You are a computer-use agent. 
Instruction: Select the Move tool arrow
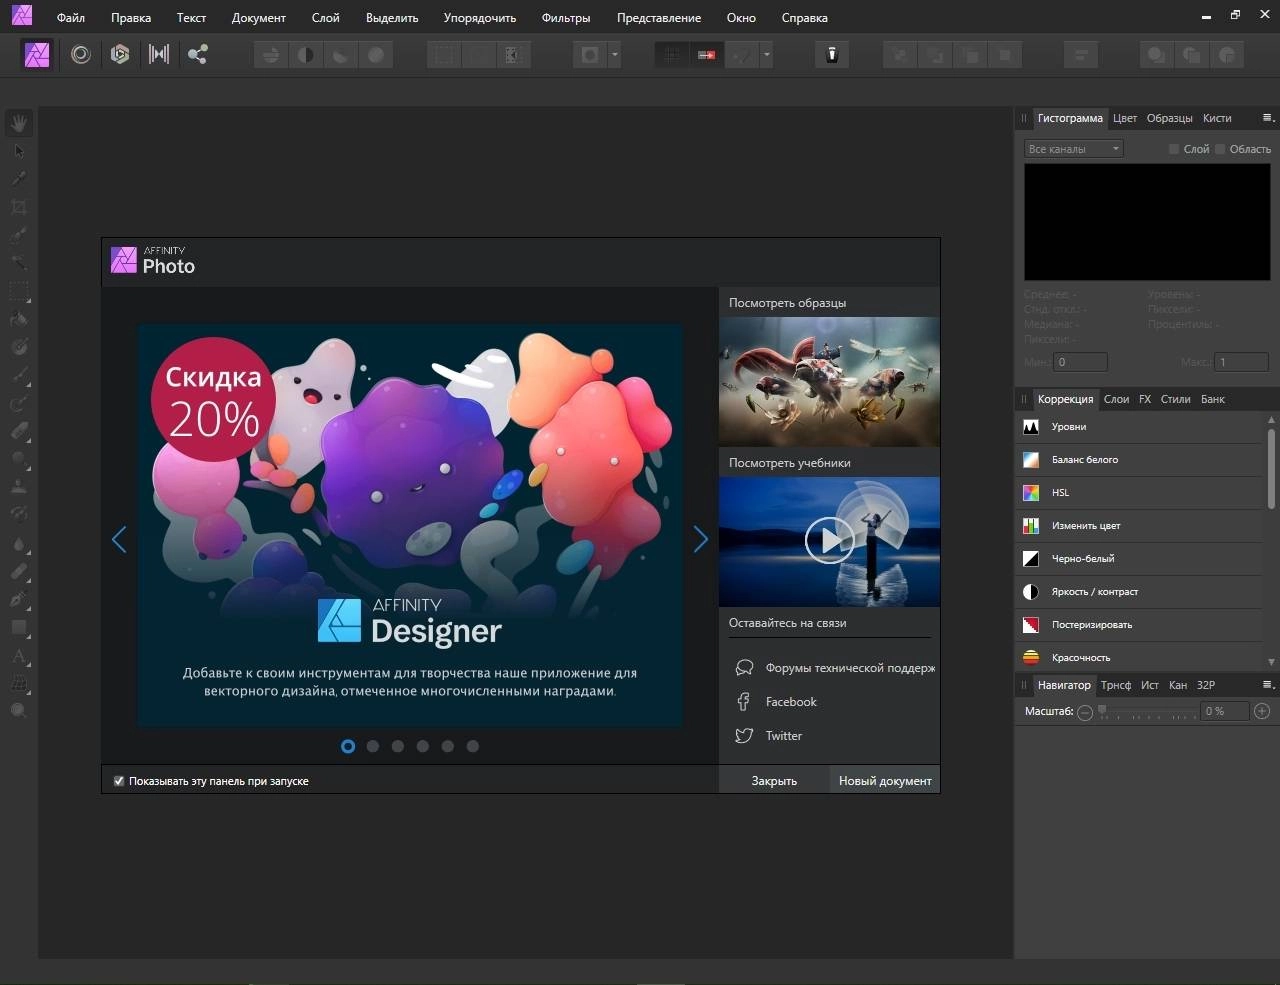click(19, 151)
